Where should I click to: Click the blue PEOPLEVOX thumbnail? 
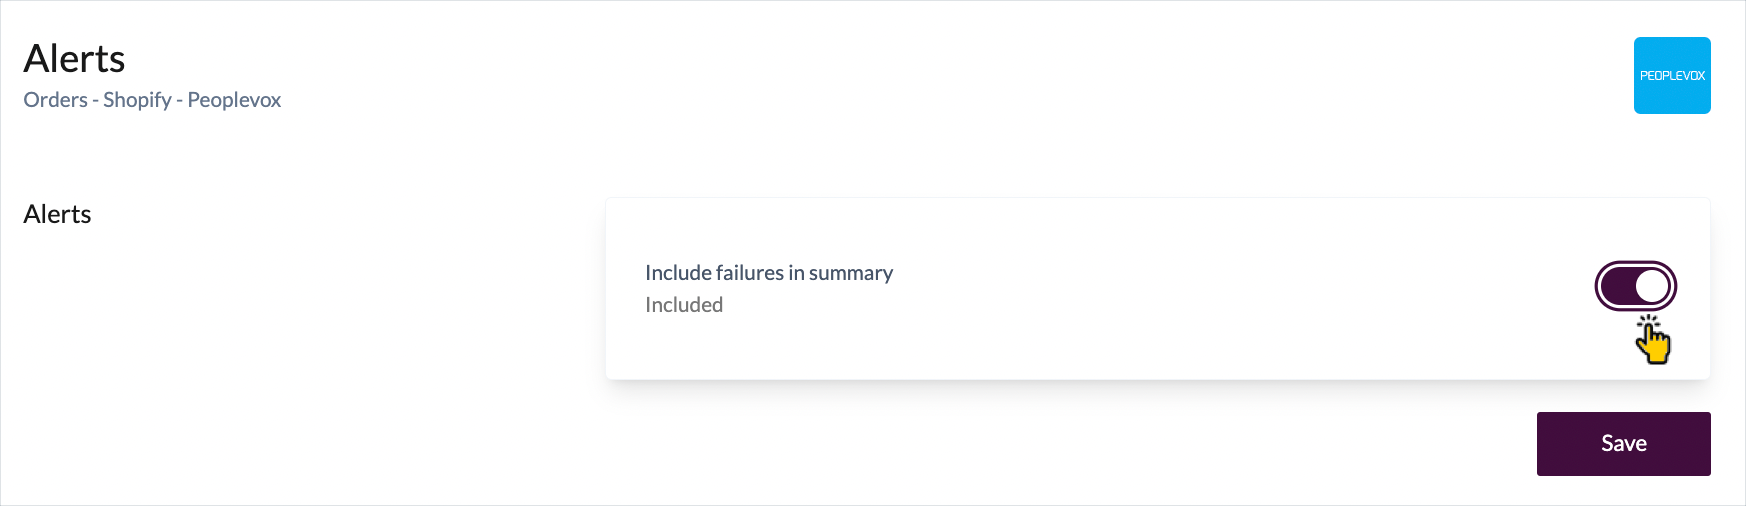1672,76
